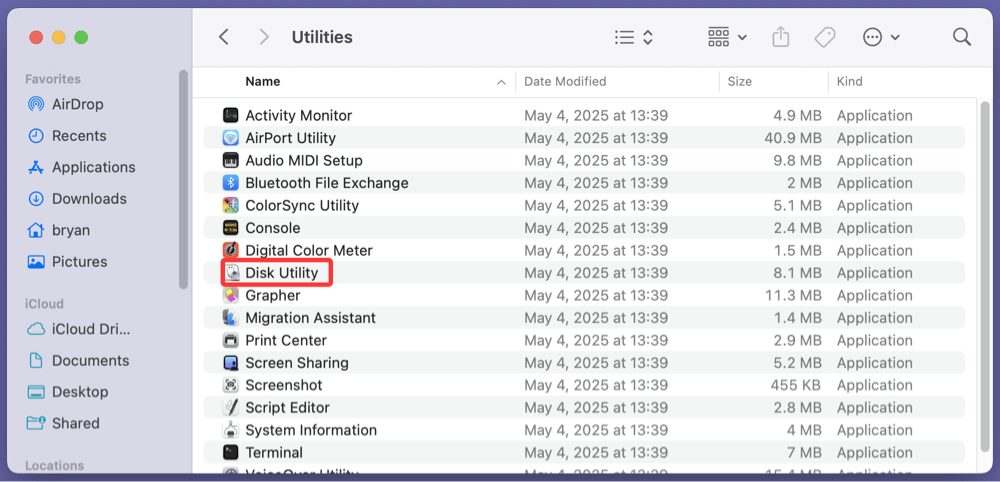Select the Migration Assistant icon
The width and height of the screenshot is (1000, 482).
pyautogui.click(x=230, y=318)
